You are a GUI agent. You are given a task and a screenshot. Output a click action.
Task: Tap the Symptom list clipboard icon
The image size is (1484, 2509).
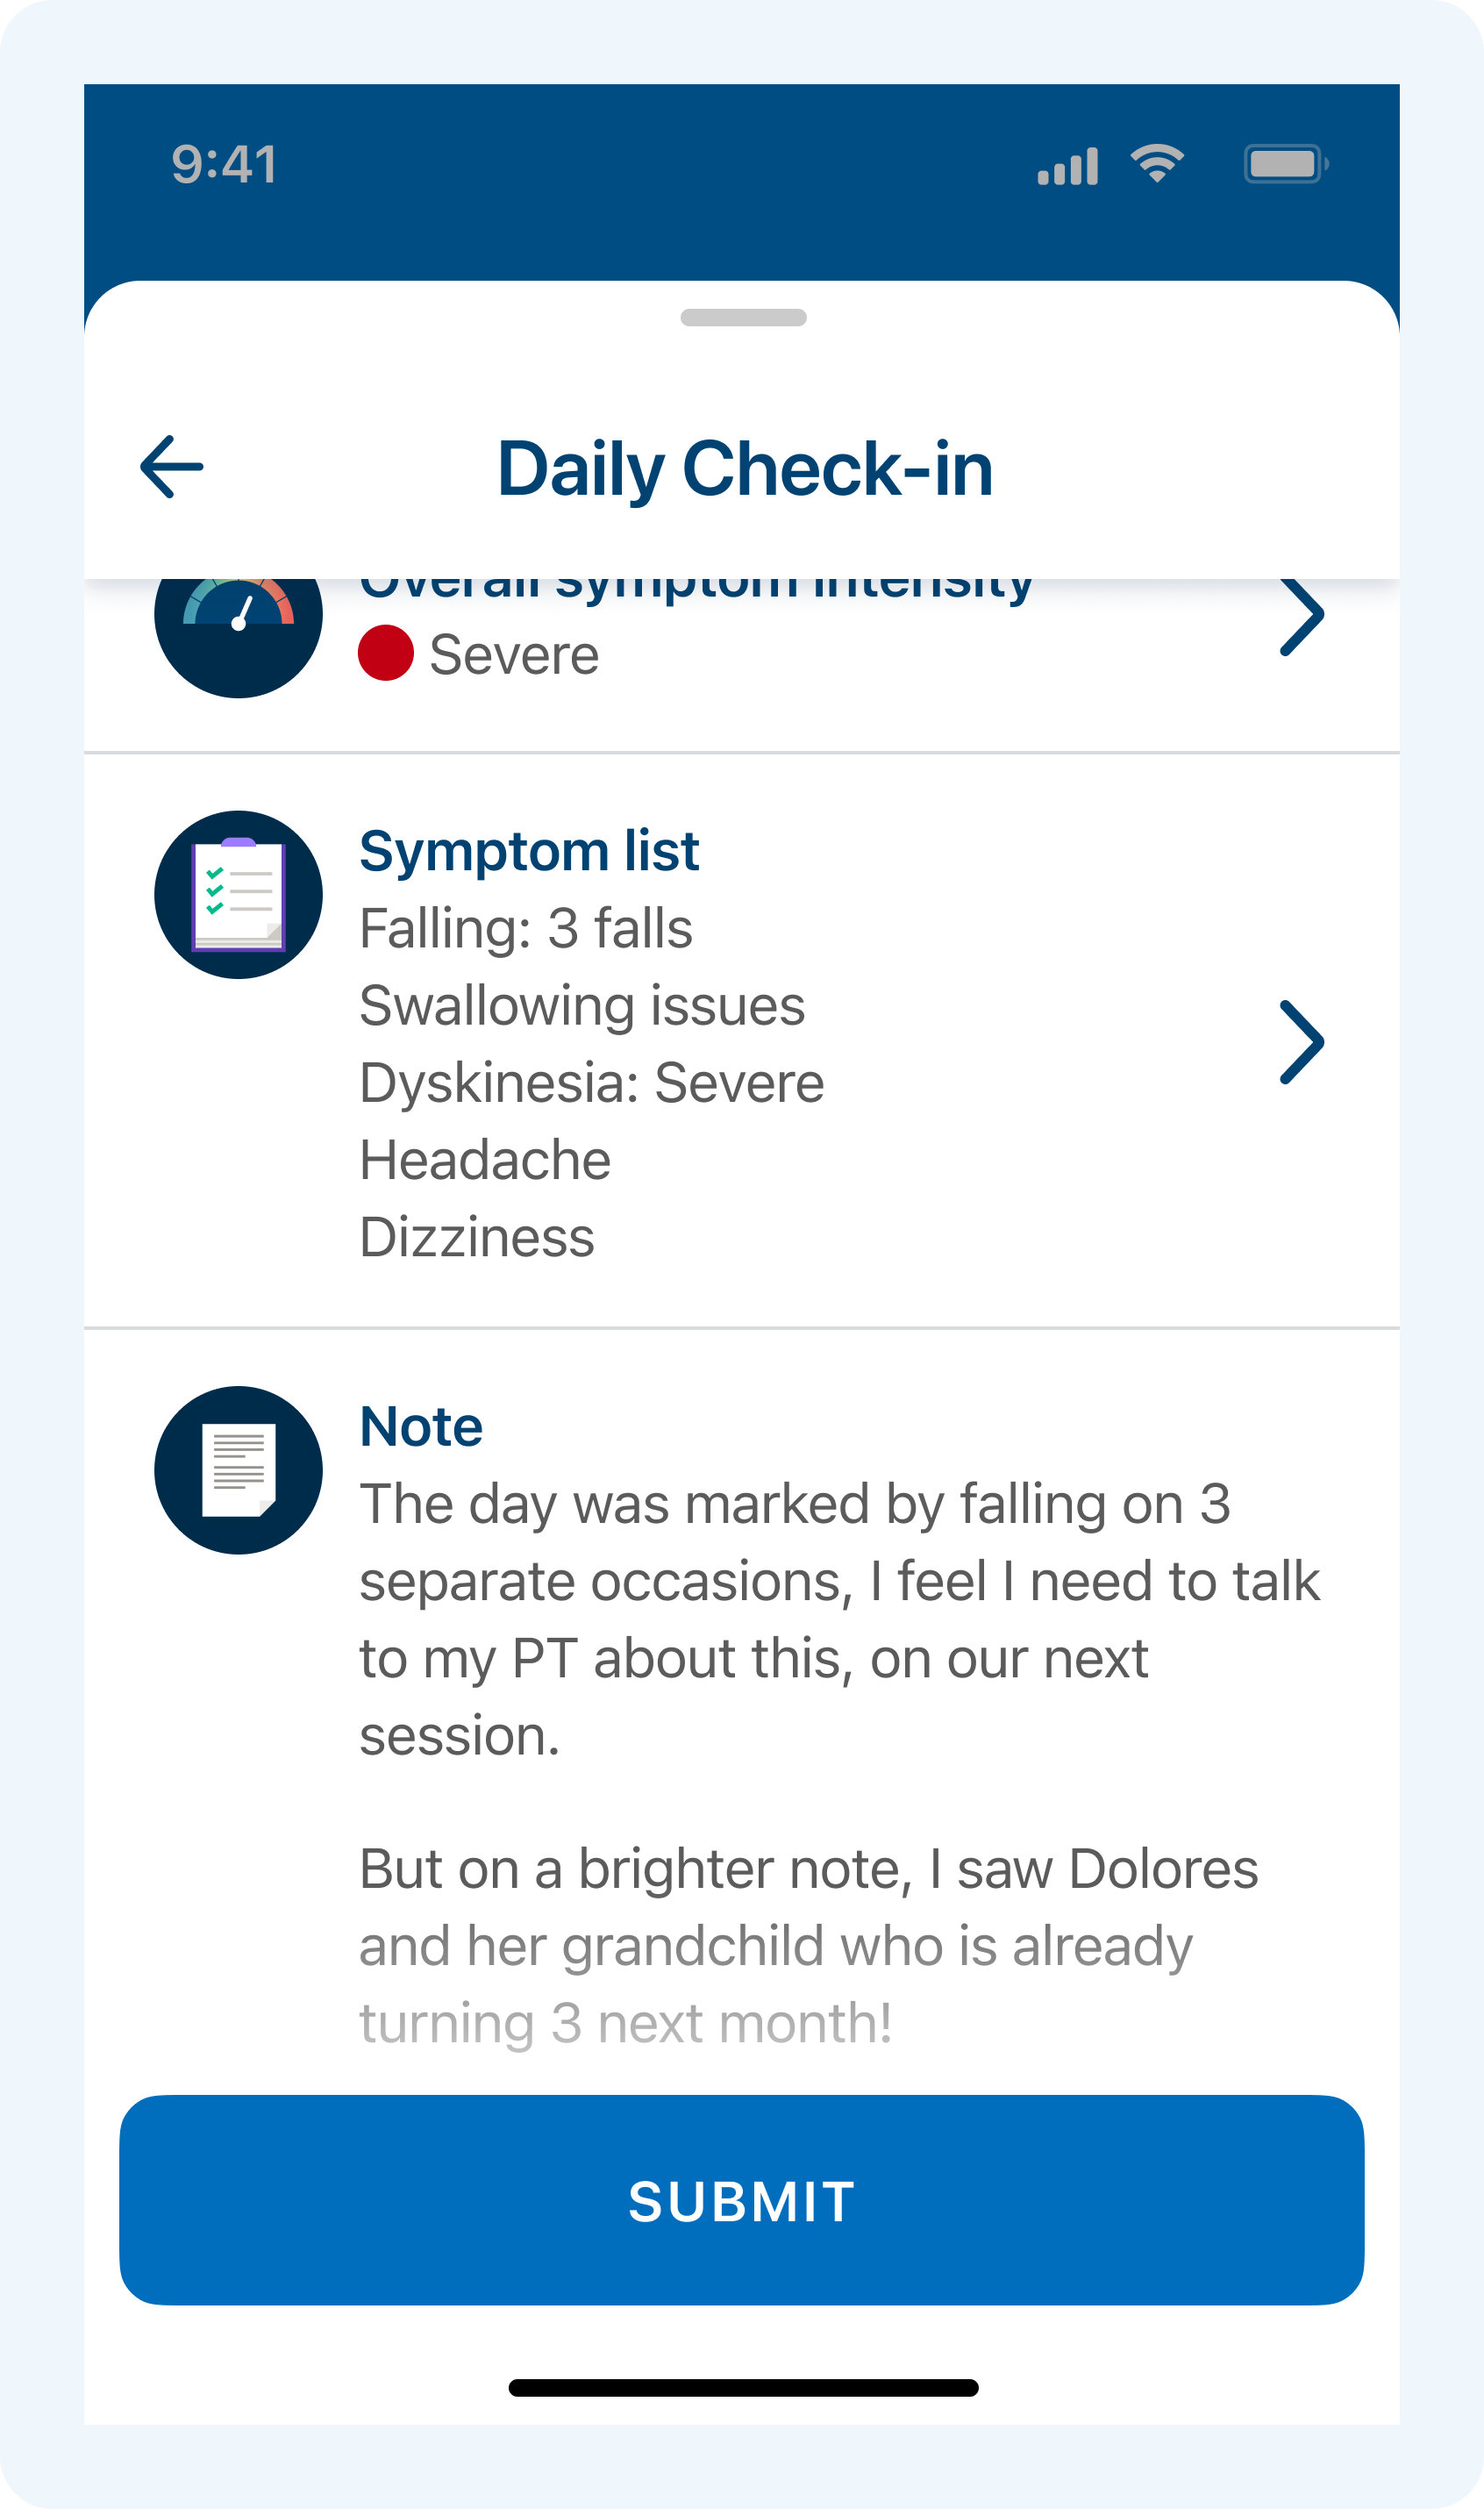238,894
